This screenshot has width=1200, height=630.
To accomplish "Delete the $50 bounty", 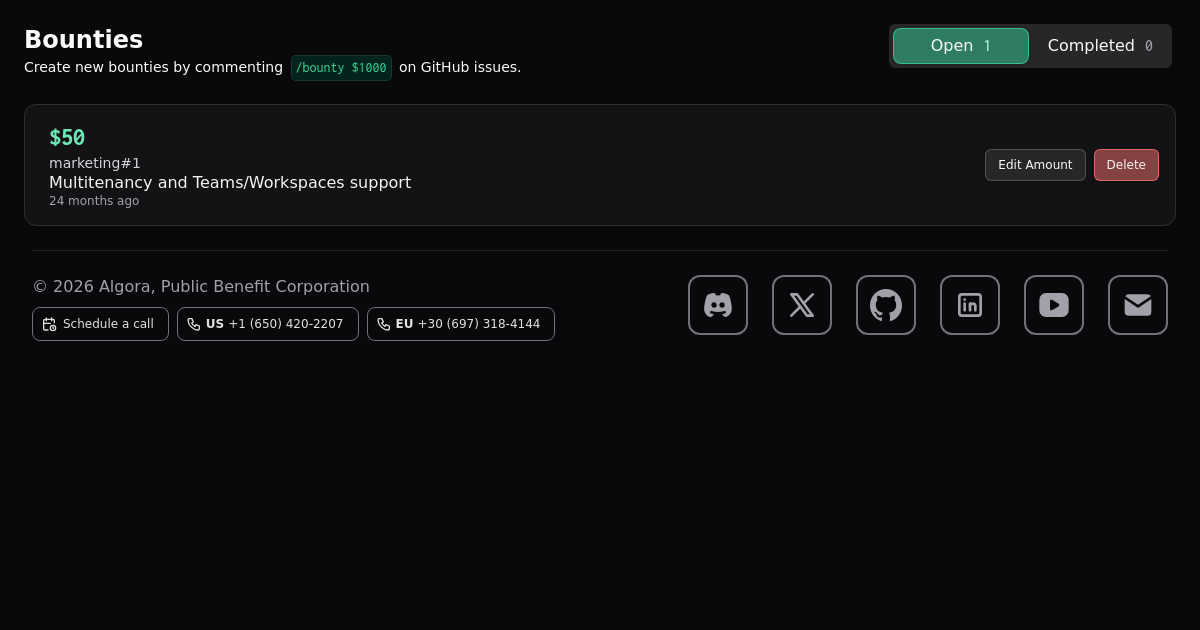I will tap(1126, 165).
